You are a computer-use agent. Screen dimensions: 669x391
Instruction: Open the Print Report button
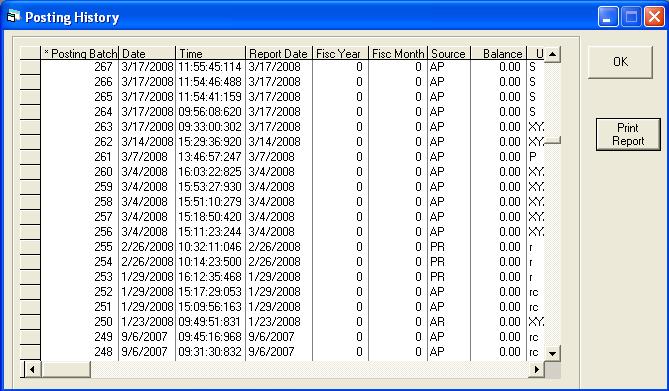(628, 134)
